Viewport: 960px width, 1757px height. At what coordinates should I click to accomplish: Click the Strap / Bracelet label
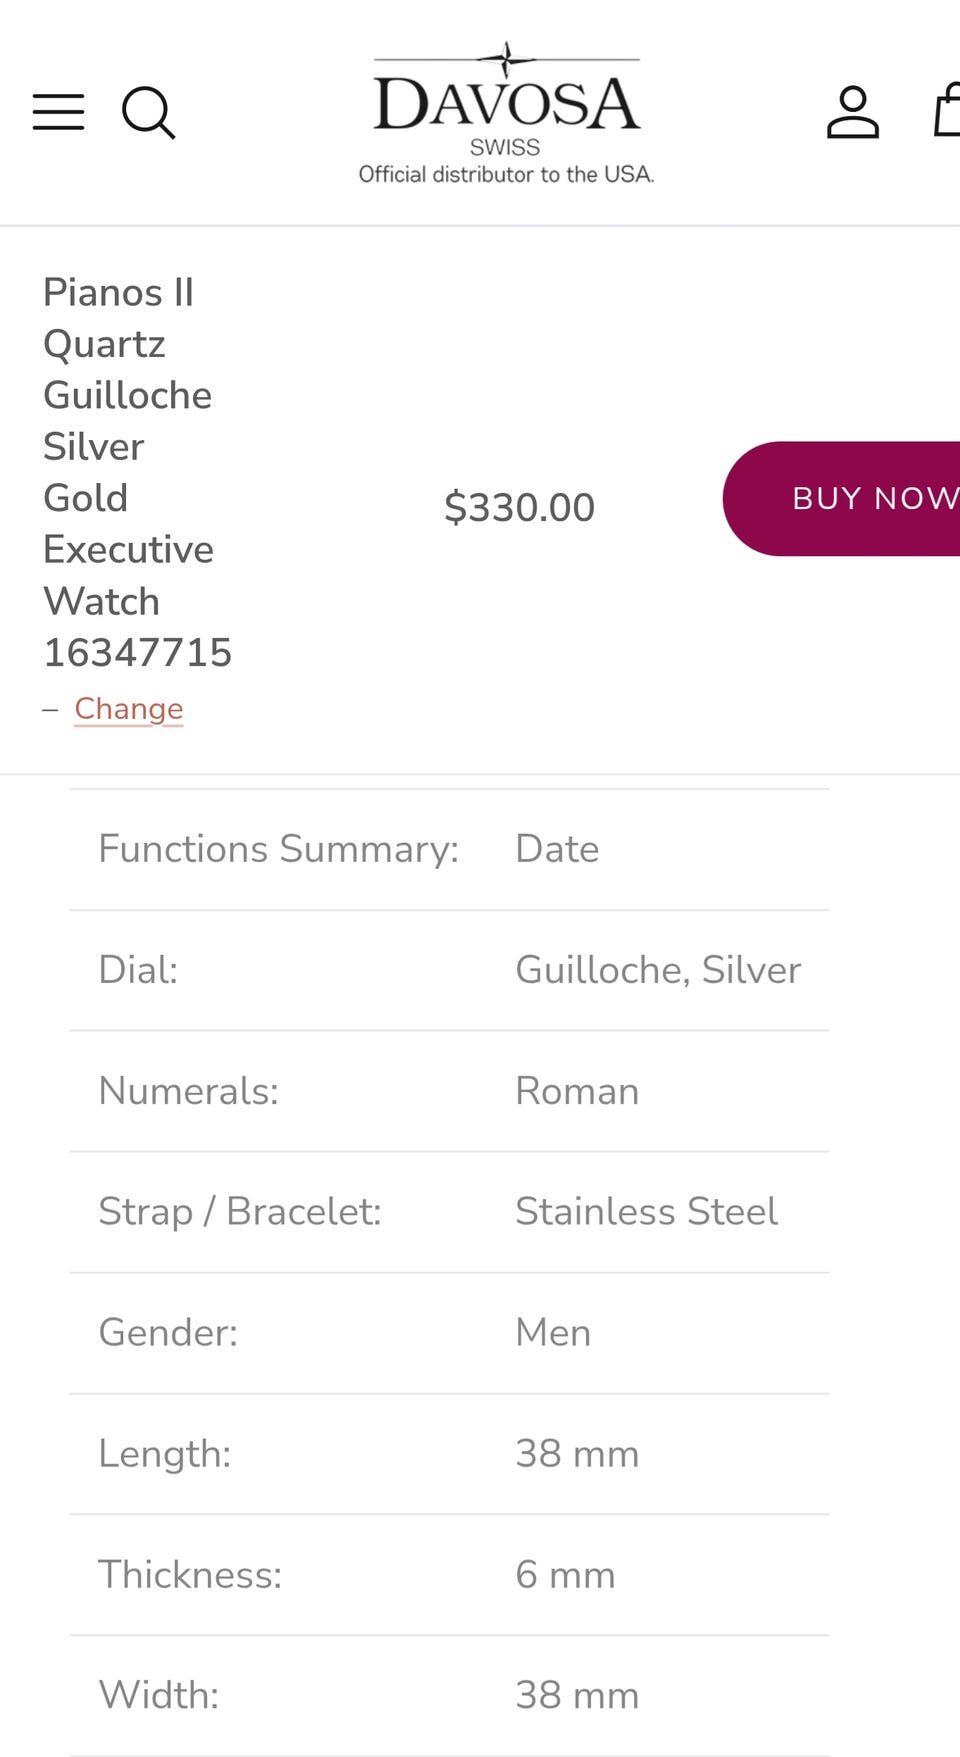pyautogui.click(x=240, y=1212)
